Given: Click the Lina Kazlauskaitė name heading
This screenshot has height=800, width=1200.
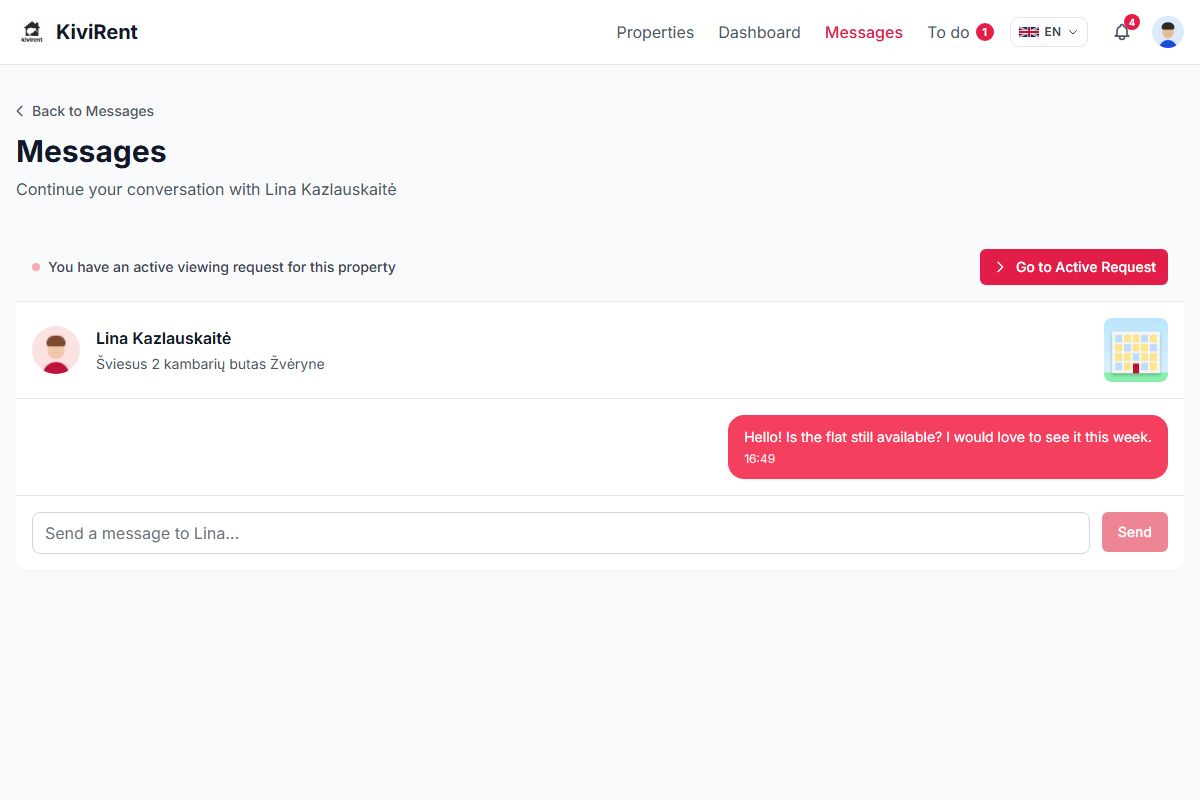Looking at the screenshot, I should (164, 338).
